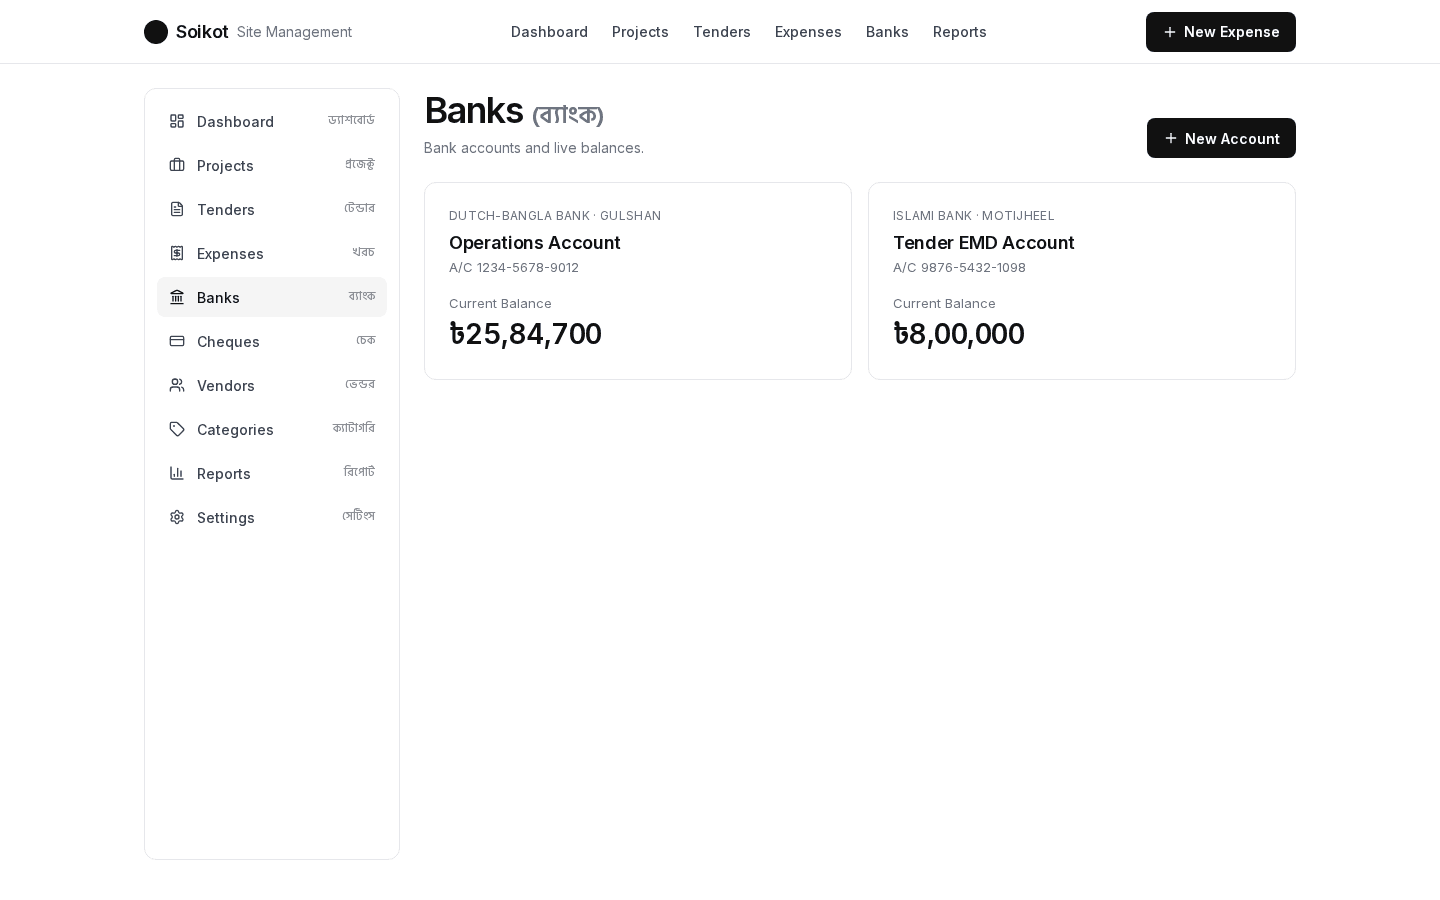The width and height of the screenshot is (1440, 900).
Task: Click the Operations Account card title
Action: tap(535, 242)
